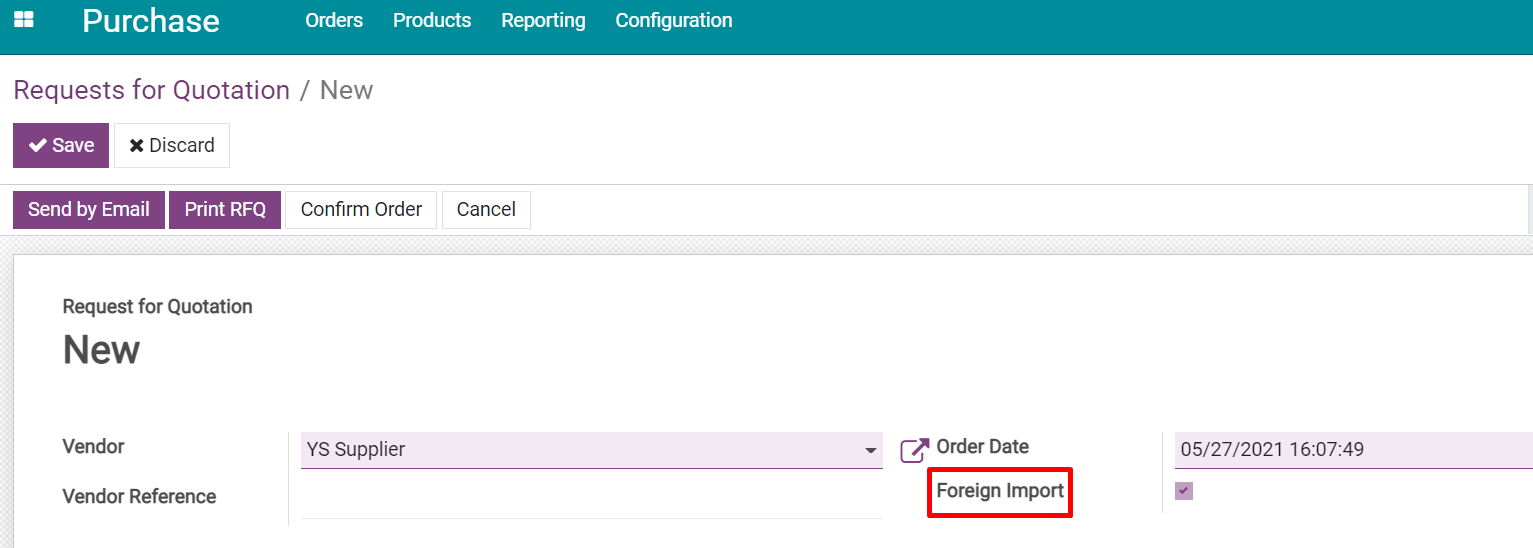Click the Foreign Import label
The image size is (1533, 548).
coord(1000,491)
